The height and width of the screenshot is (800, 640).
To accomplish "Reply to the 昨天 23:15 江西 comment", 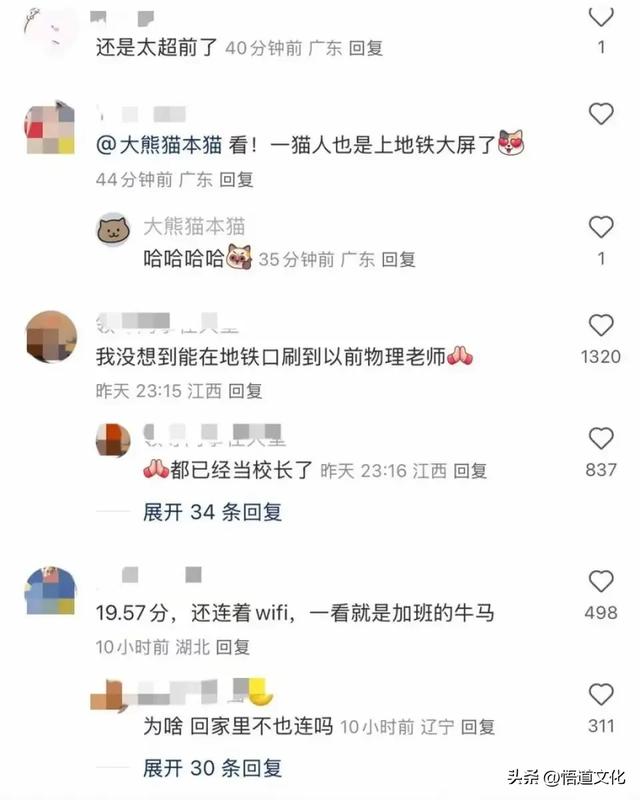I will pos(245,391).
